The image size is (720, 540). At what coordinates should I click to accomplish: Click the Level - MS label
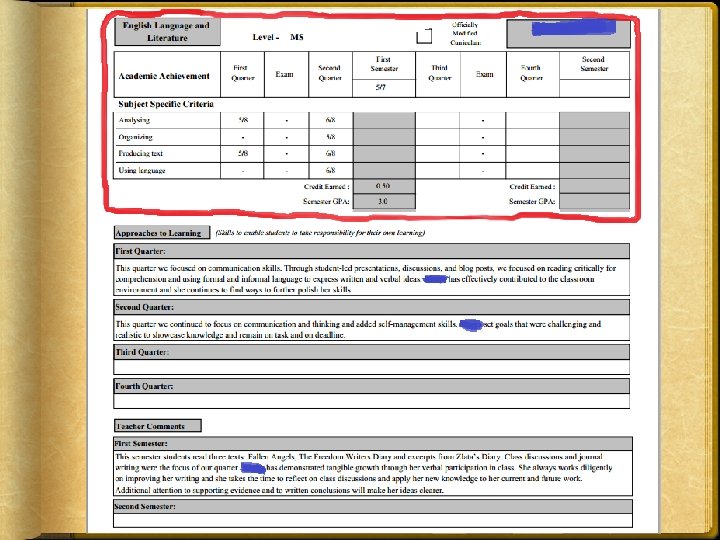click(278, 37)
